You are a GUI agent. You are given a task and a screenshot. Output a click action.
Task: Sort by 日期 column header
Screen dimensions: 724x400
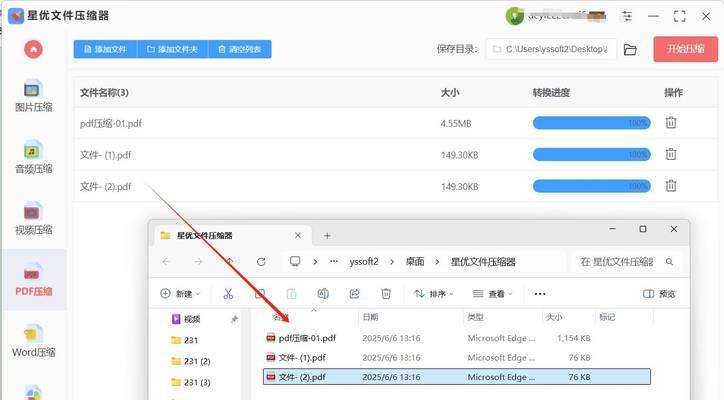pos(370,317)
